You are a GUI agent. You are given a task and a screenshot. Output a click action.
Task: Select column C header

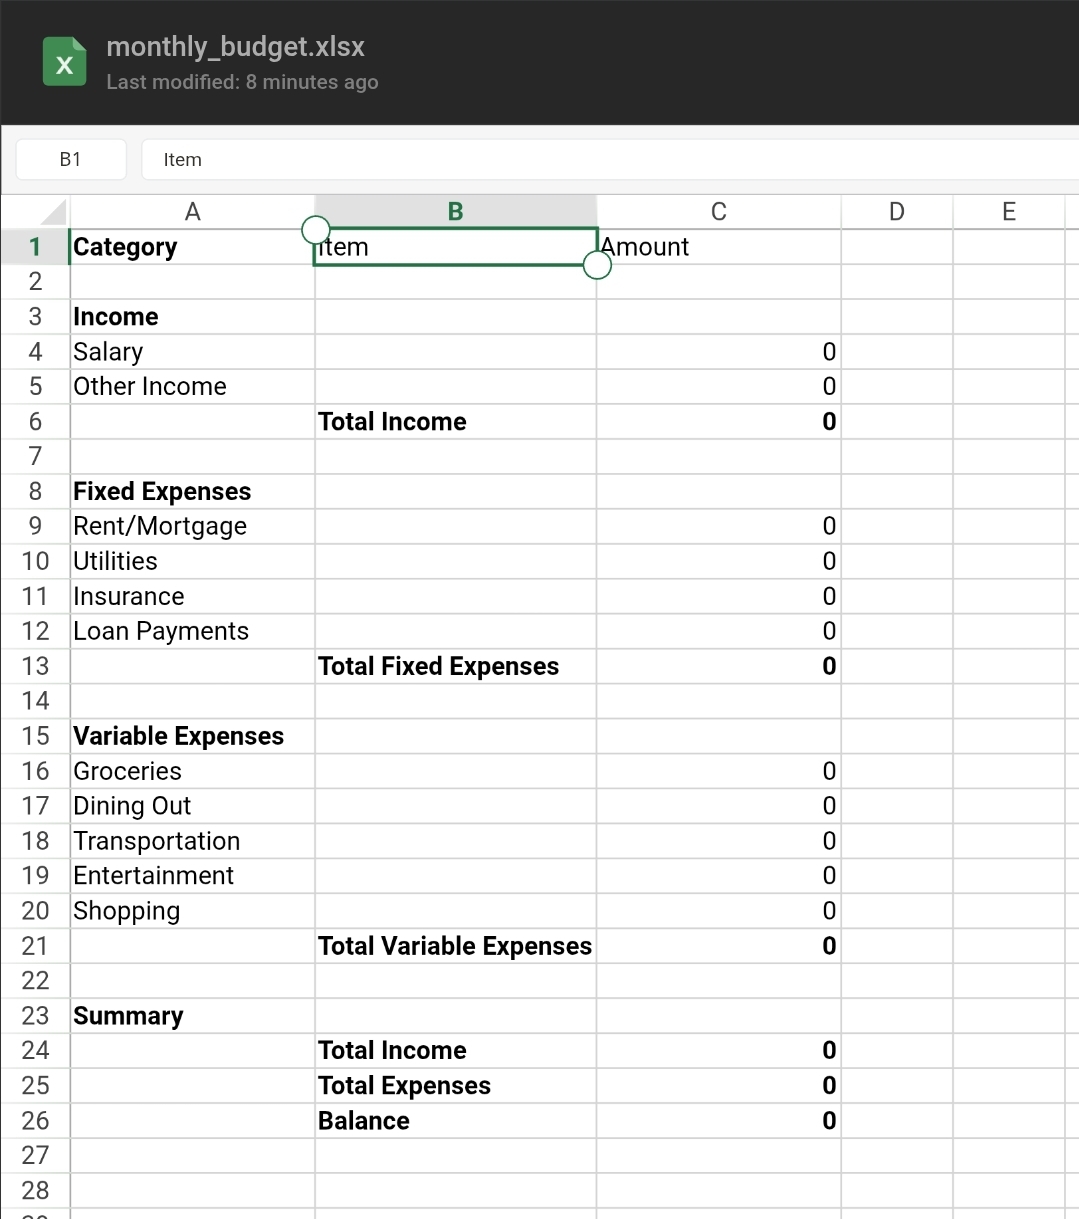pos(719,211)
